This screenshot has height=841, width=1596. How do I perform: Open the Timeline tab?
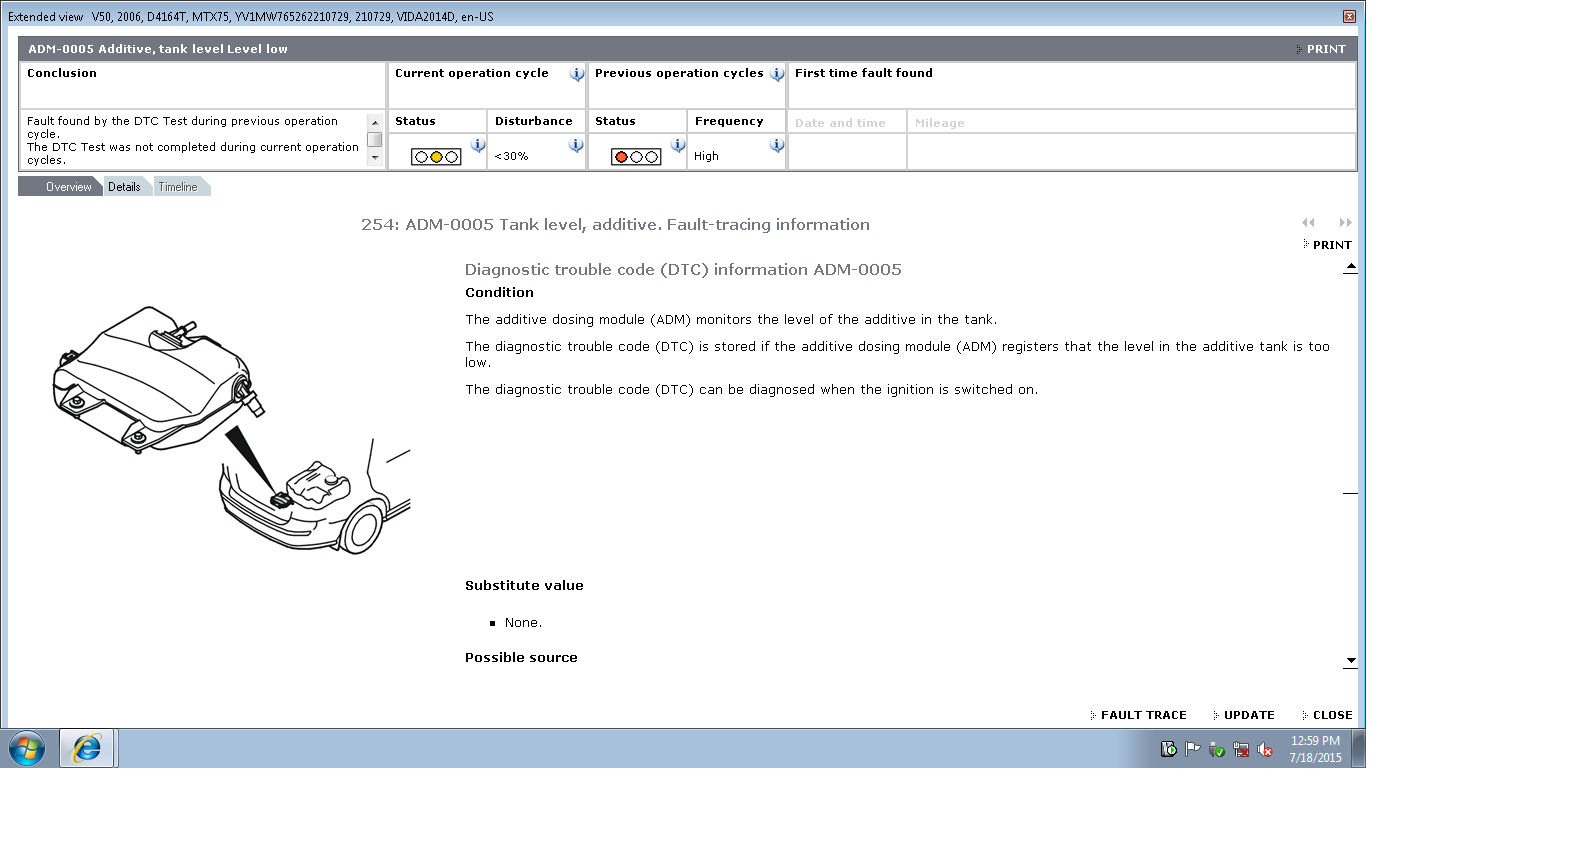178,187
